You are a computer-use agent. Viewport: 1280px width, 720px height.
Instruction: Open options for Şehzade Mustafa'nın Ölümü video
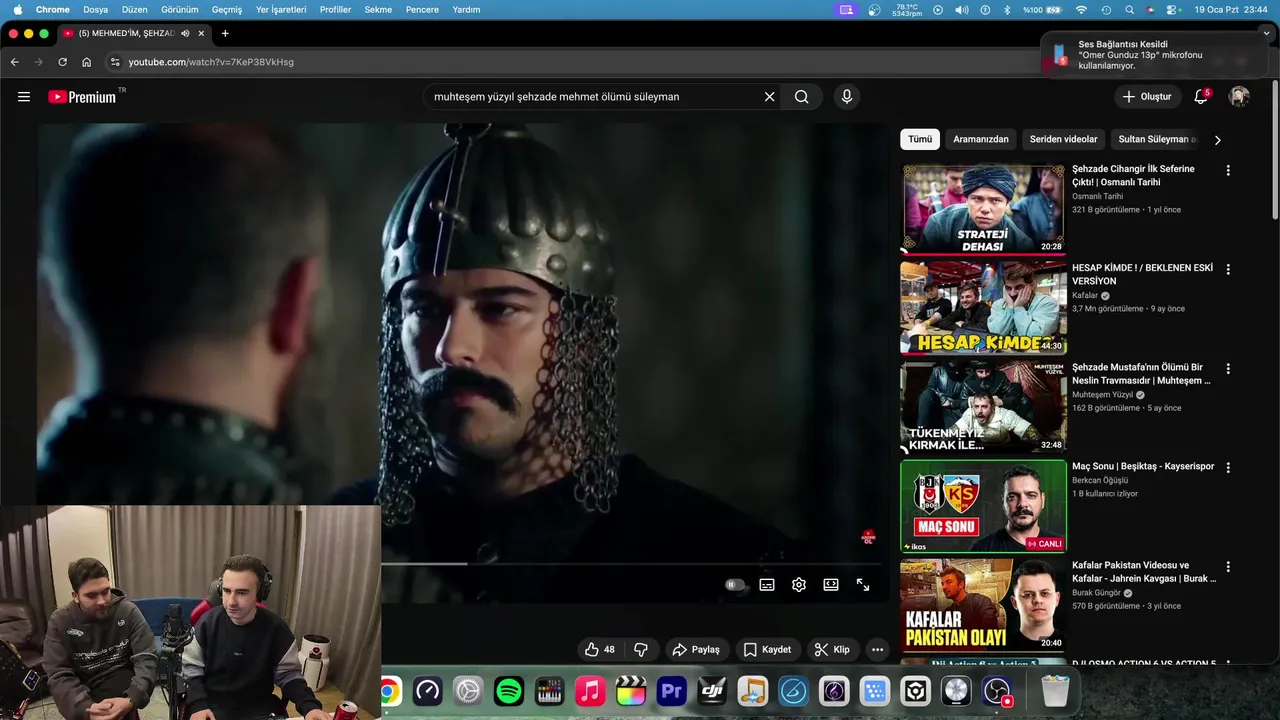pos(1228,369)
